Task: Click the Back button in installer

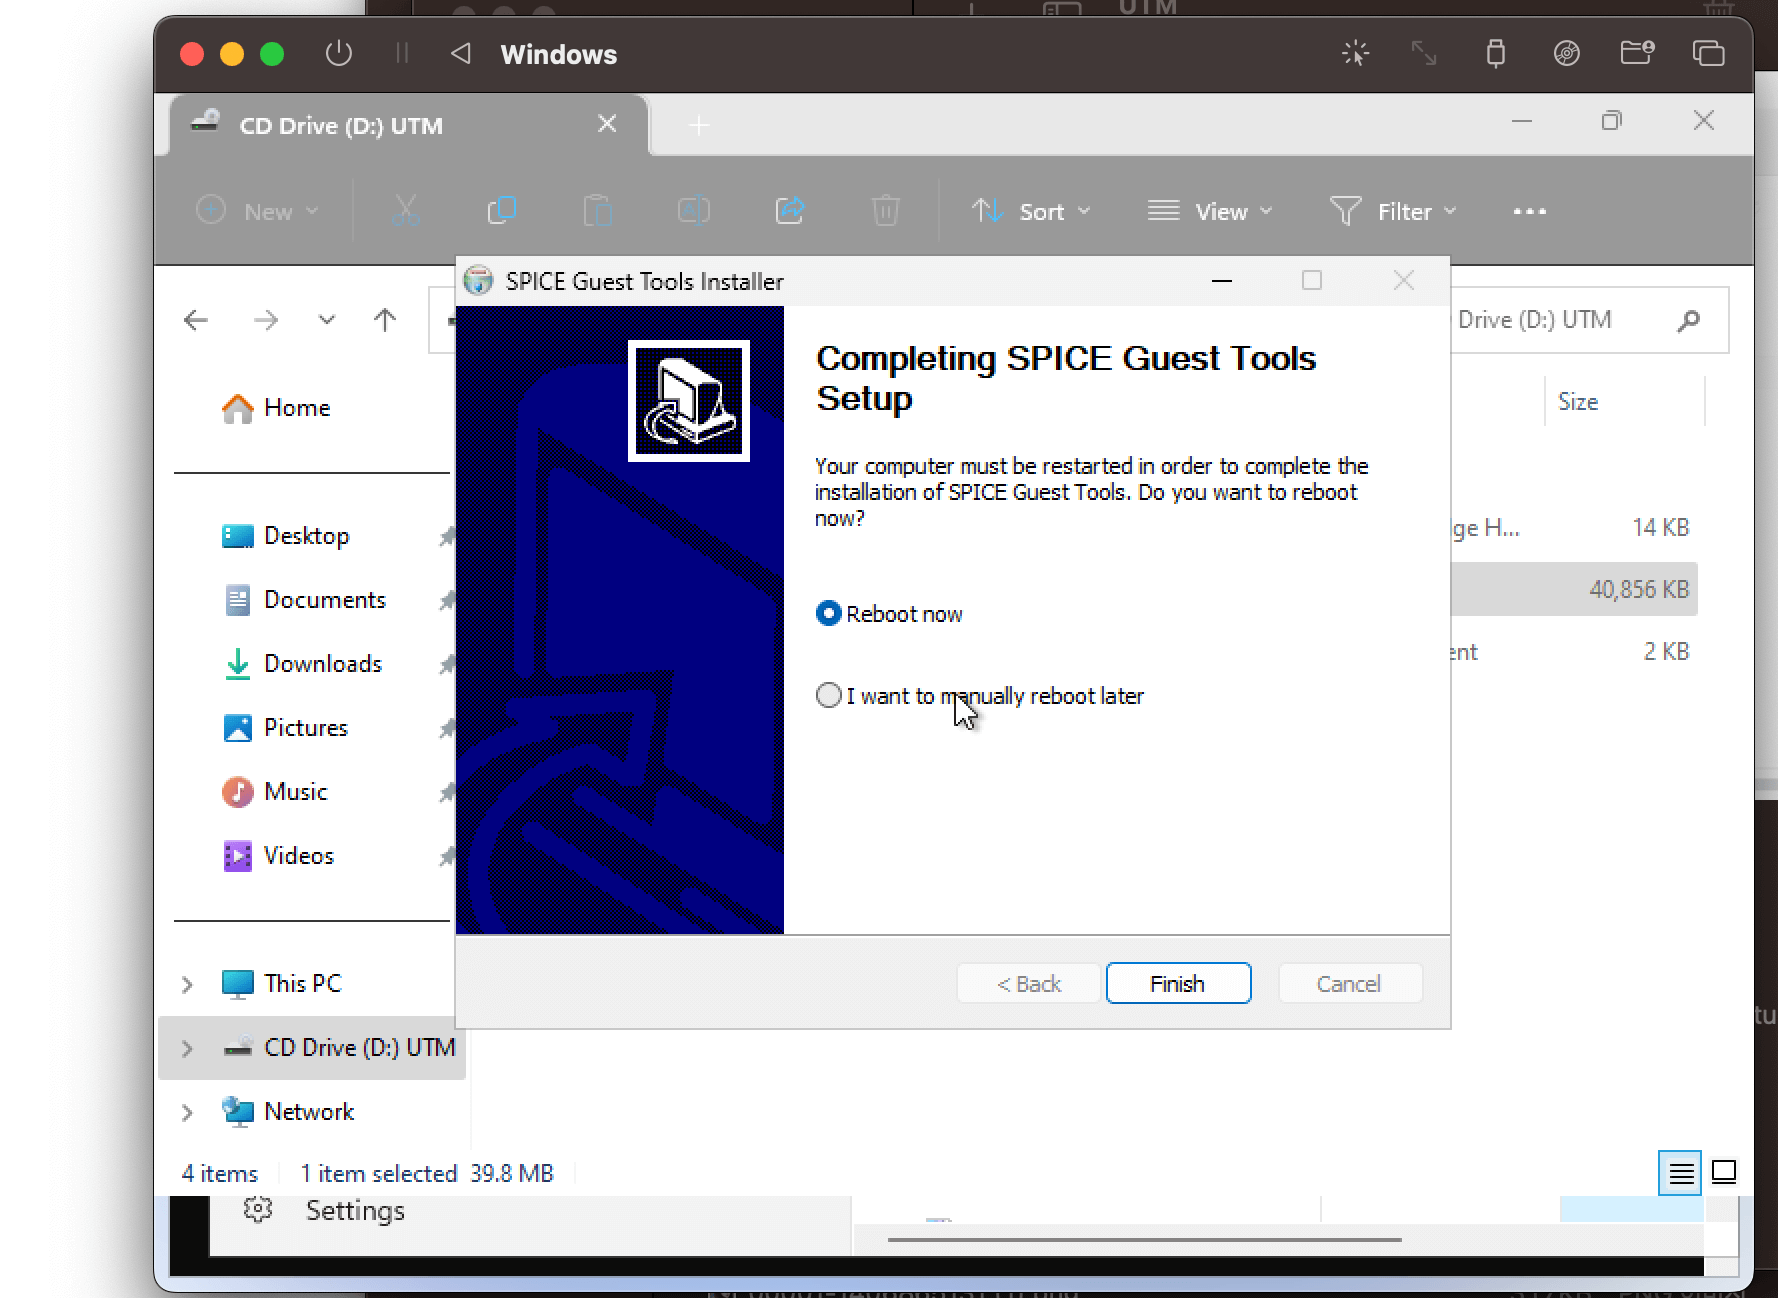Action: pos(1028,983)
